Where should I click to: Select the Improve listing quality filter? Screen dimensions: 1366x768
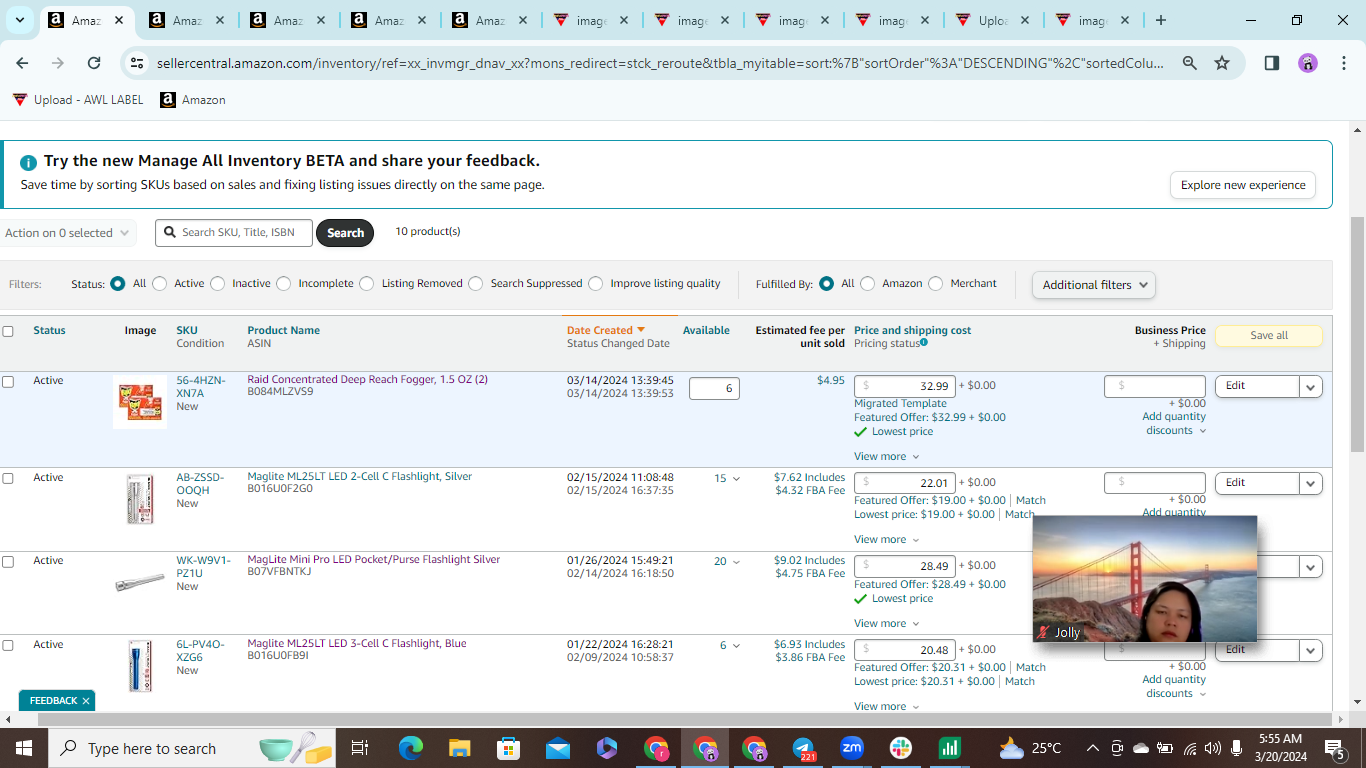click(x=596, y=284)
